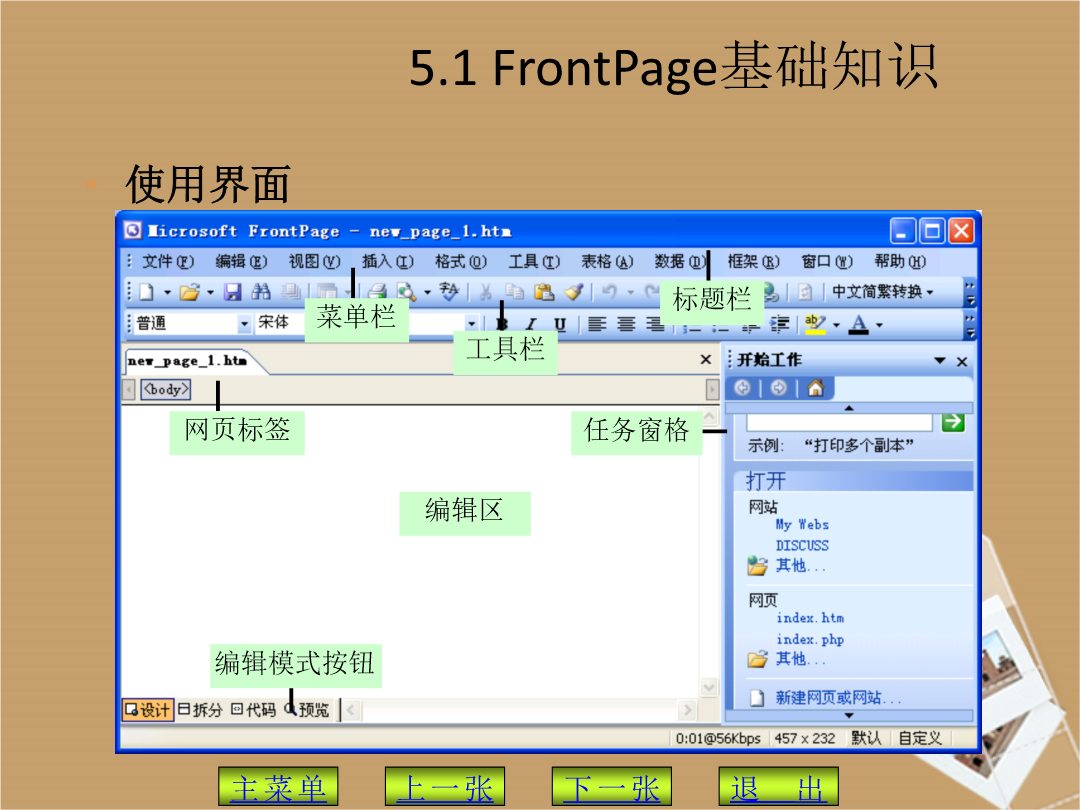Click the 457 x 232 status bar entry
The width and height of the screenshot is (1080, 810).
click(804, 738)
